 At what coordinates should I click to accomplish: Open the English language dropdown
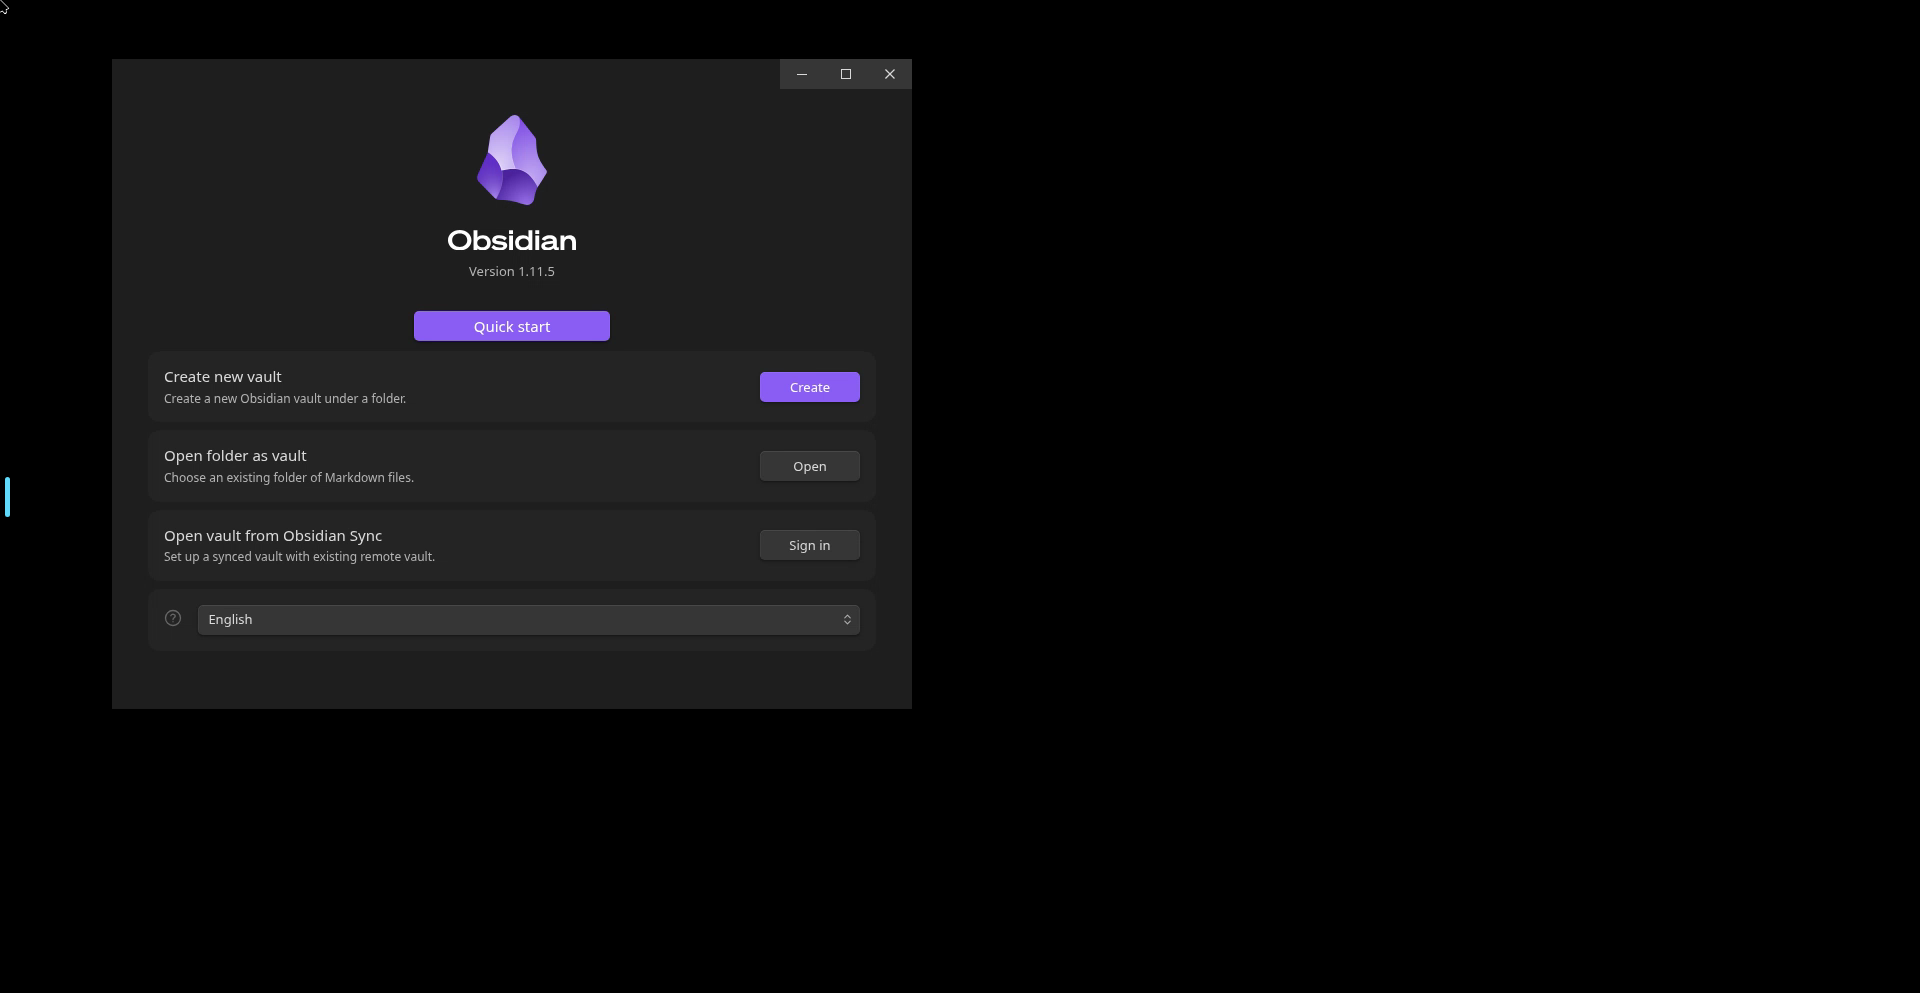point(529,619)
